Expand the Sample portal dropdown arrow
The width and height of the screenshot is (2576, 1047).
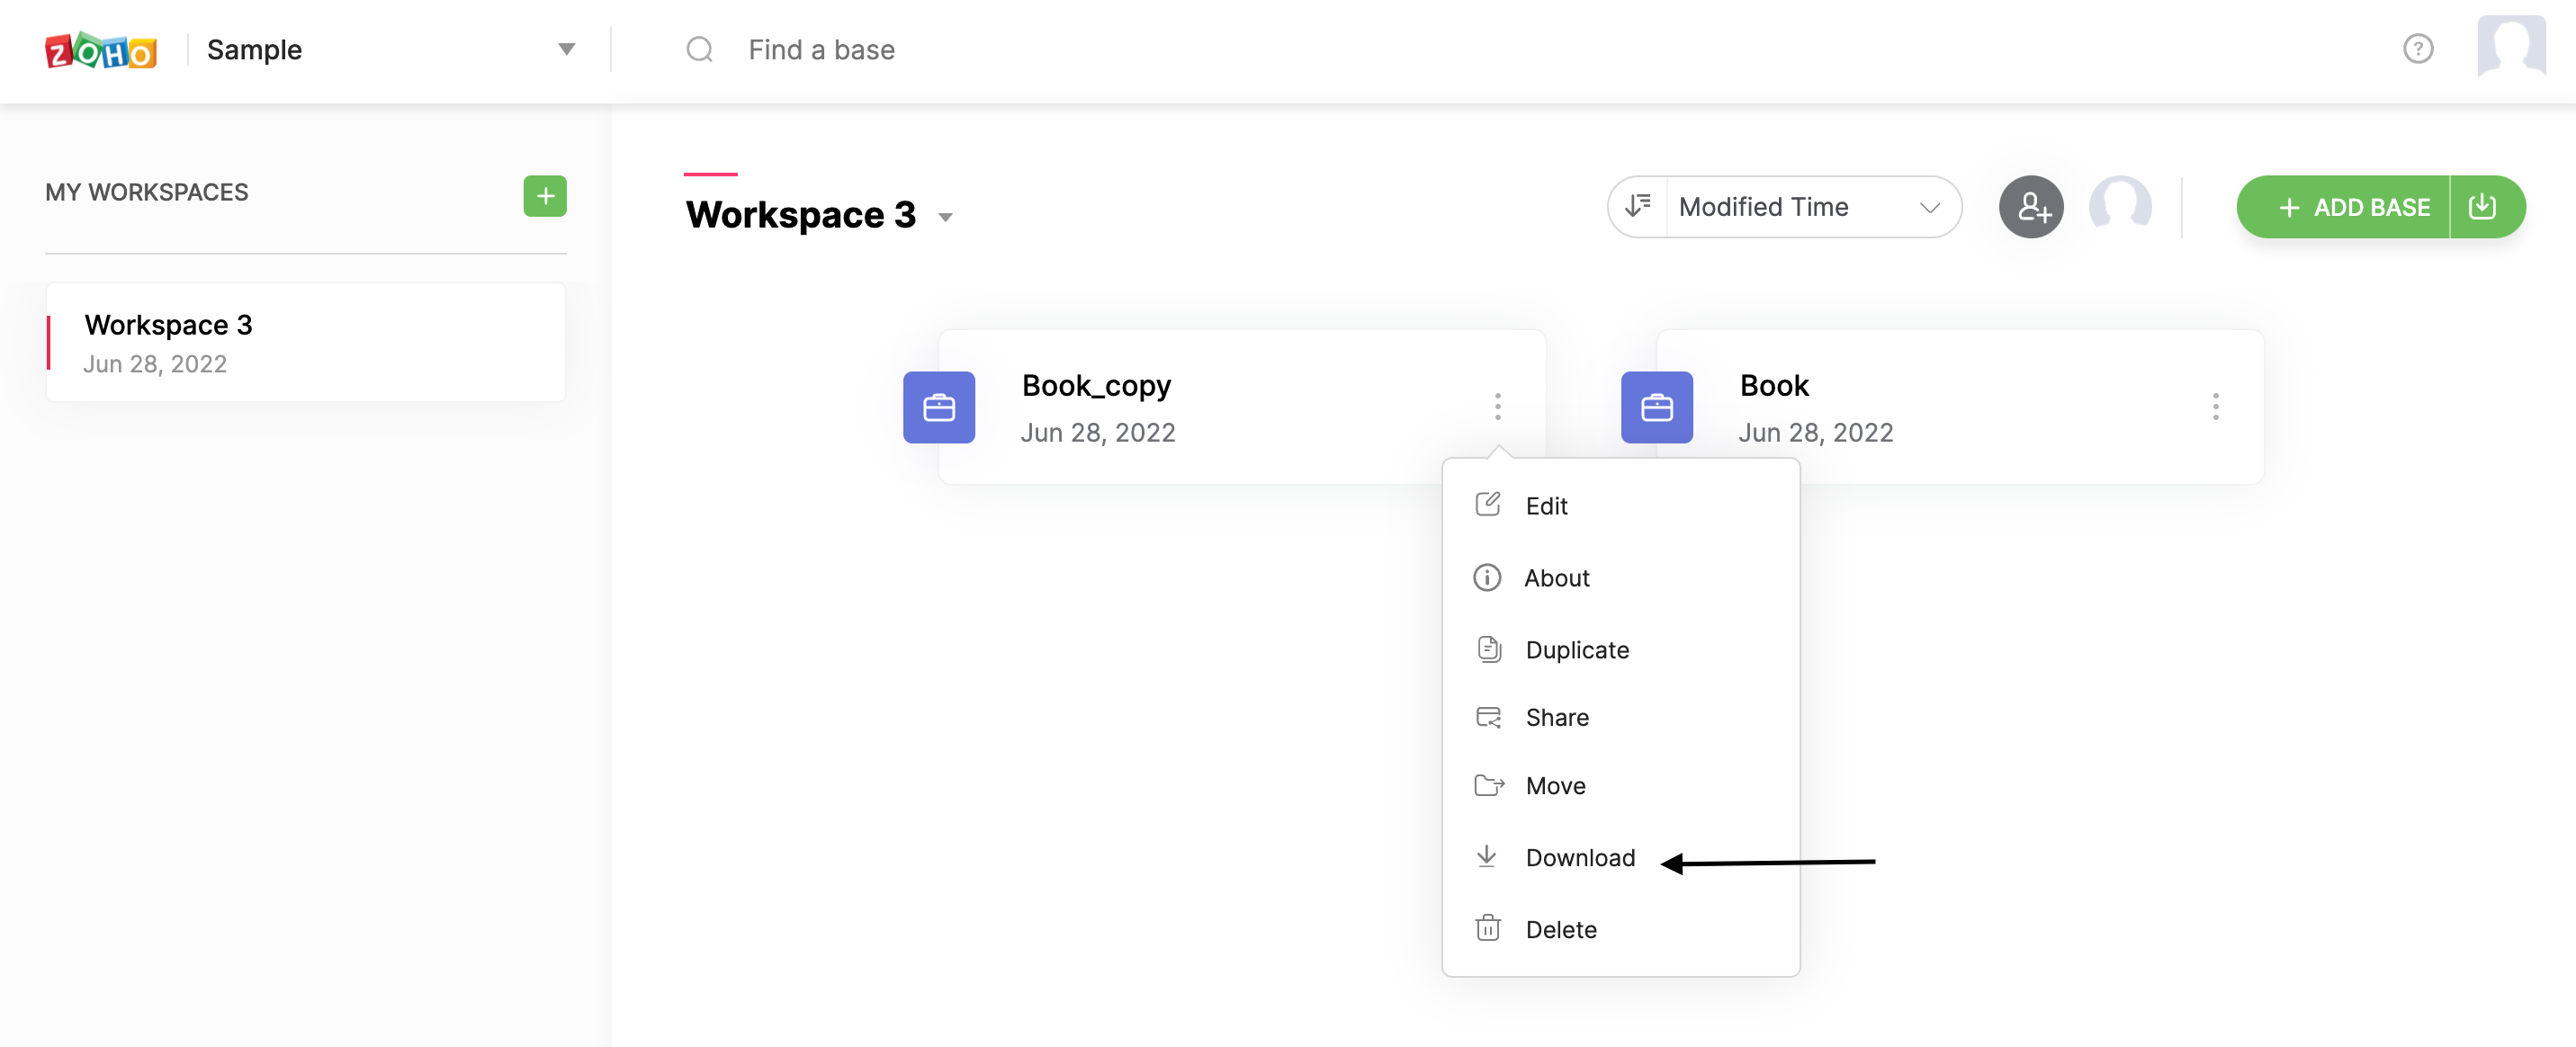coord(566,49)
